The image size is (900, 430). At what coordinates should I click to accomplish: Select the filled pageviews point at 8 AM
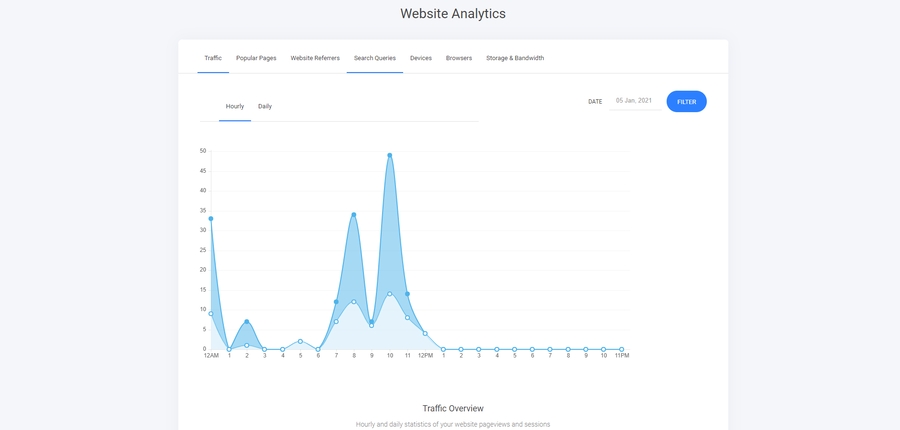[354, 214]
